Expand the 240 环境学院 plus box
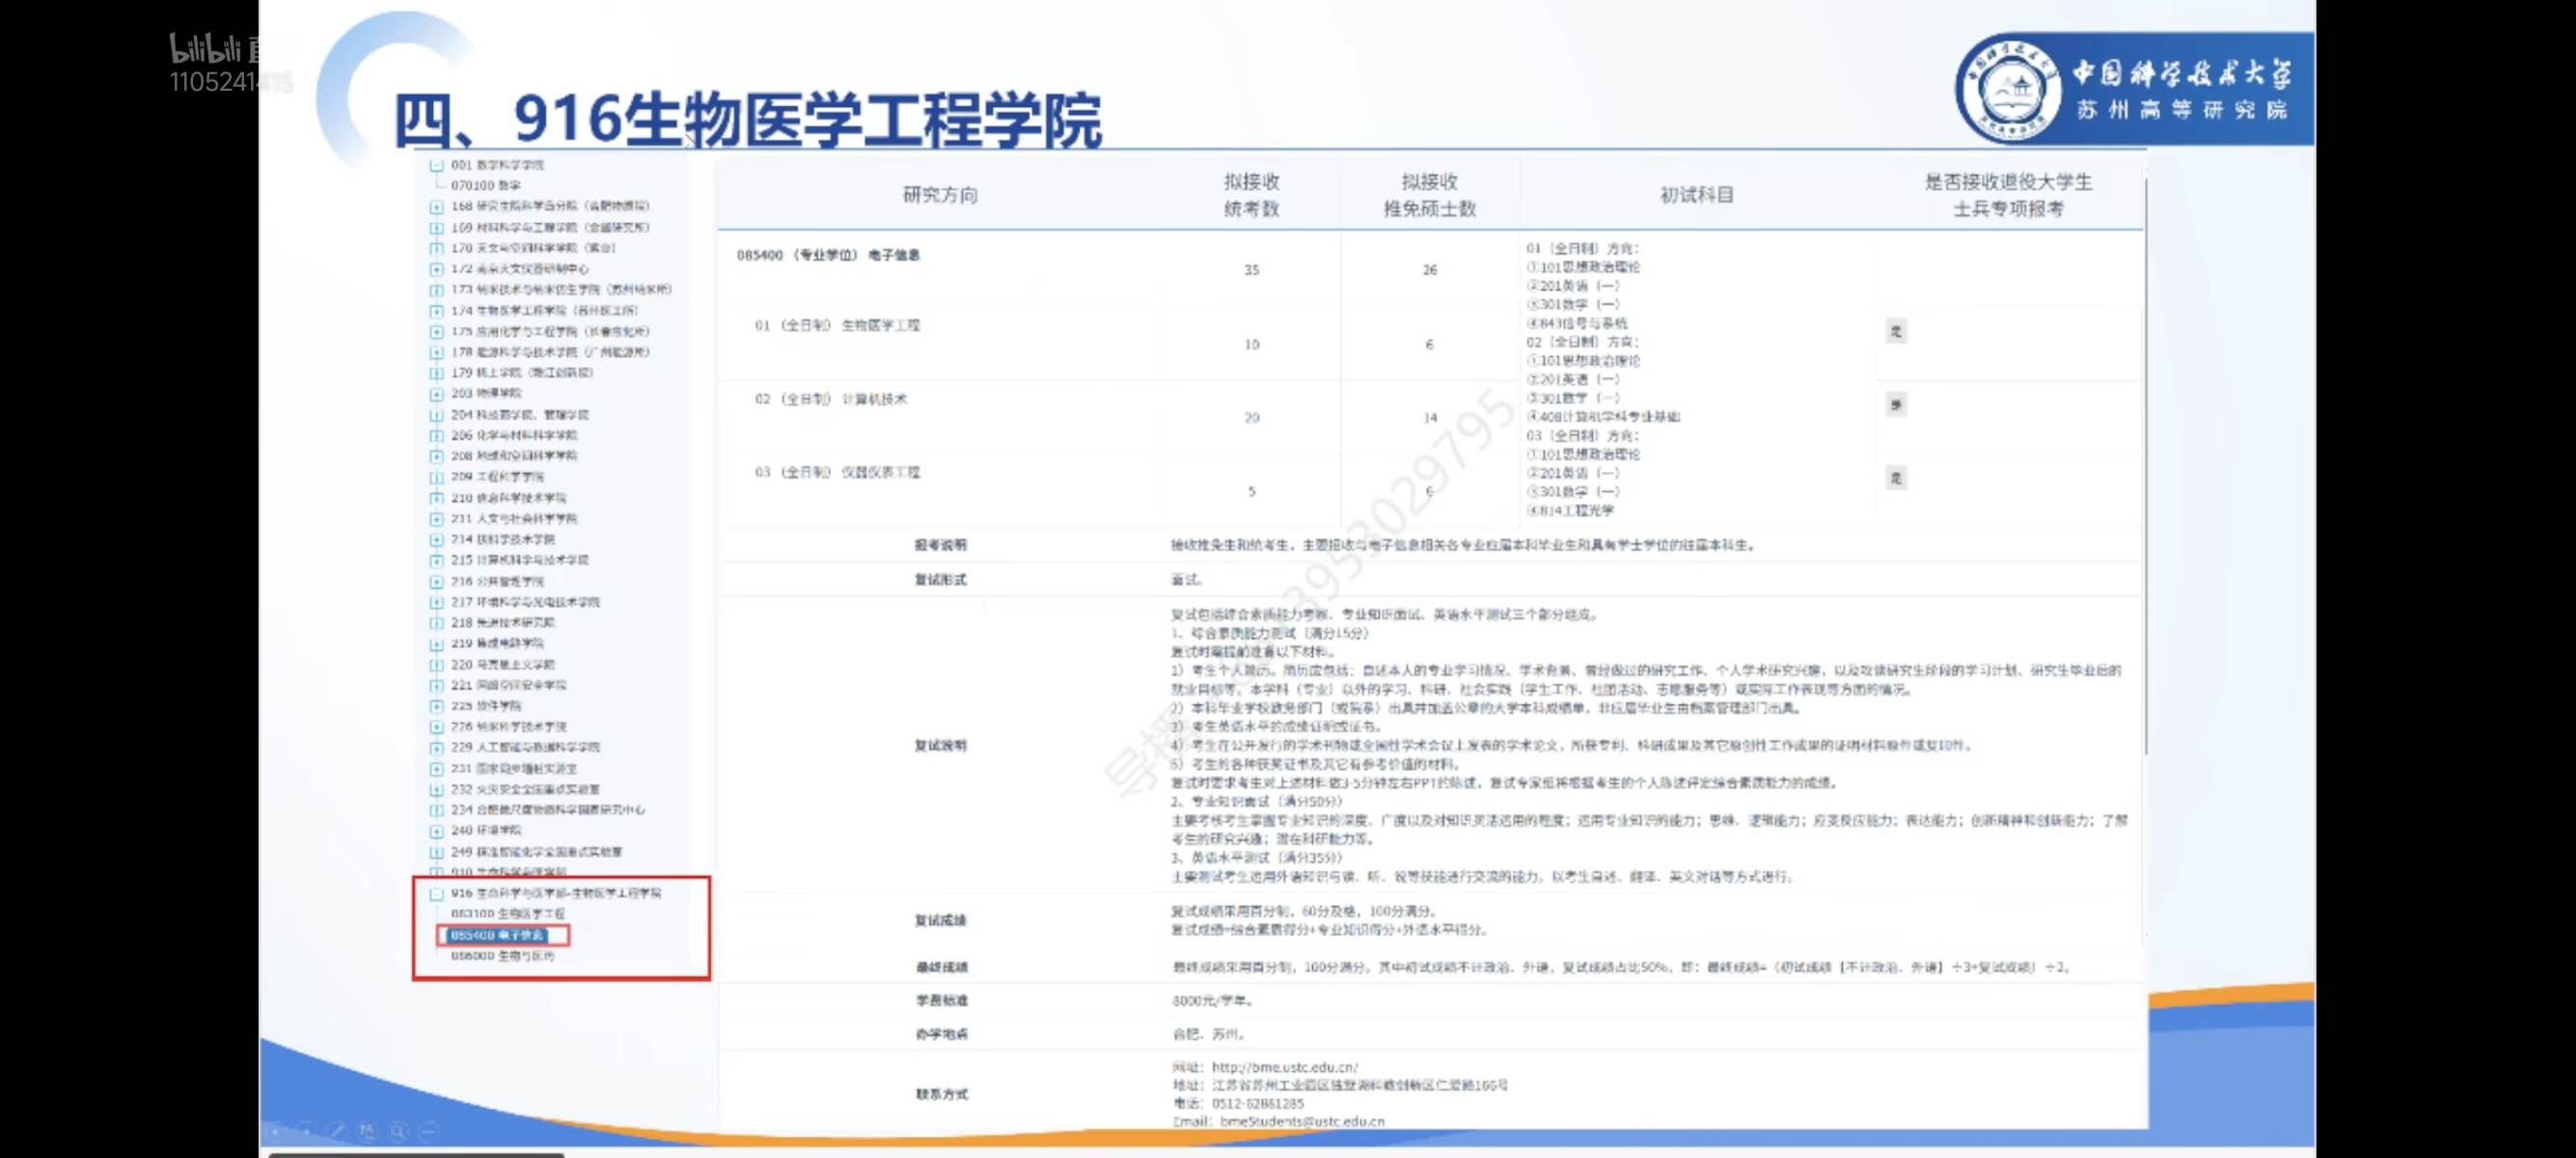This screenshot has height=1158, width=2576. (x=437, y=831)
